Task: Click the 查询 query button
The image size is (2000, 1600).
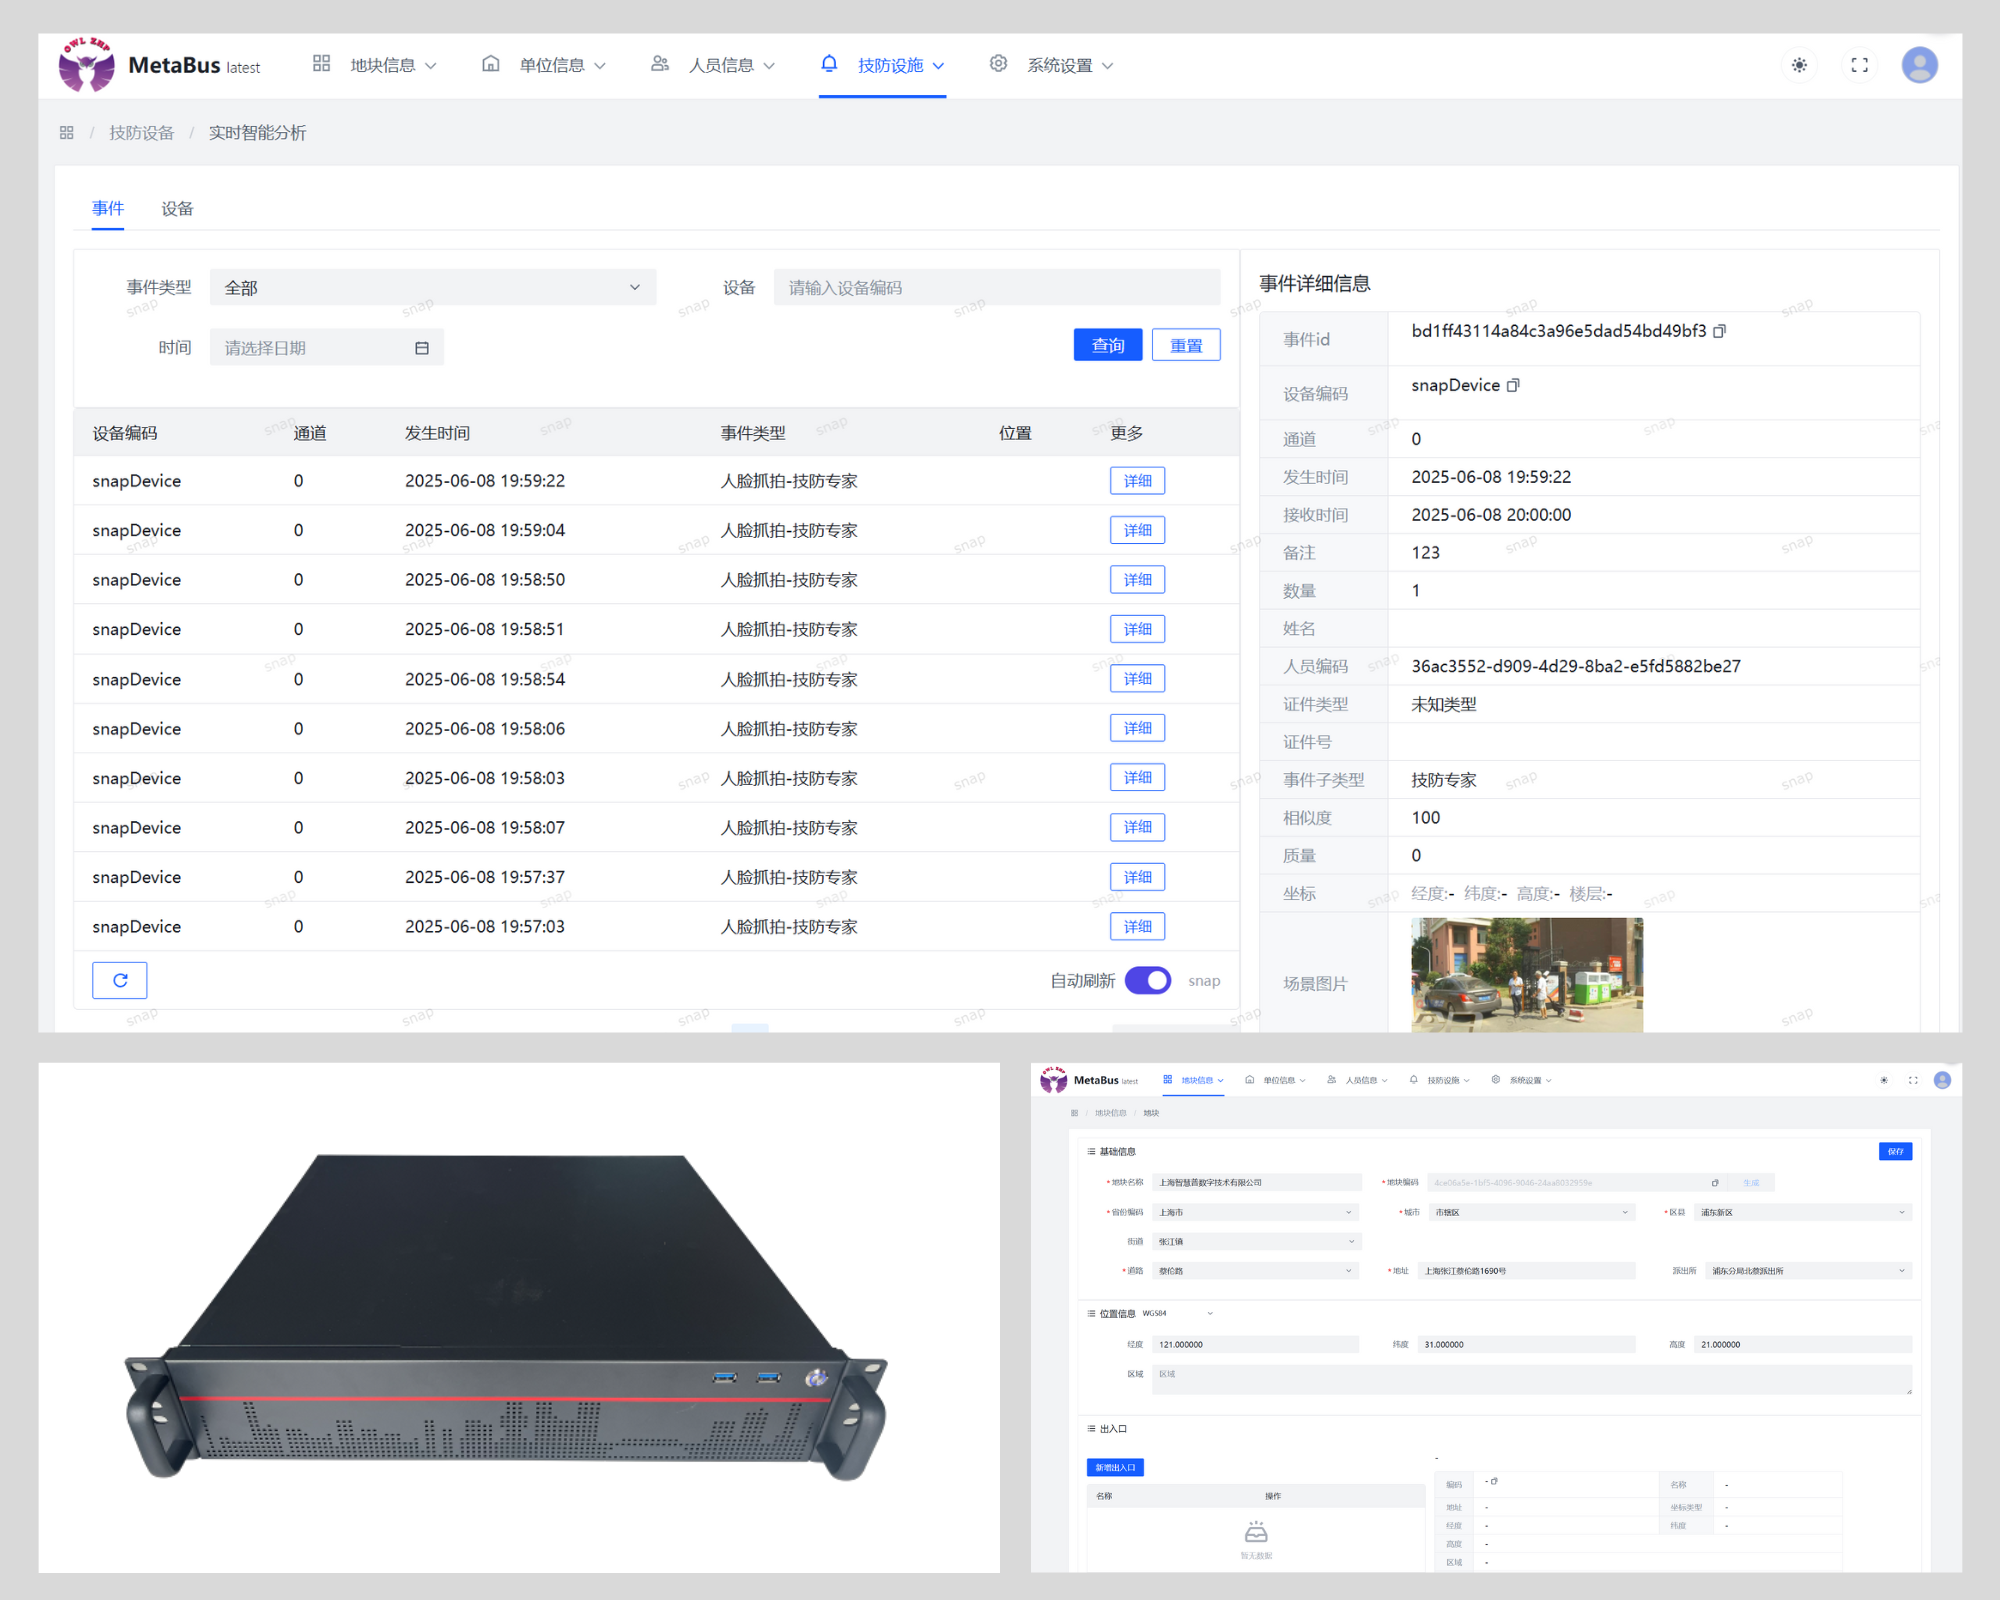Action: 1107,345
